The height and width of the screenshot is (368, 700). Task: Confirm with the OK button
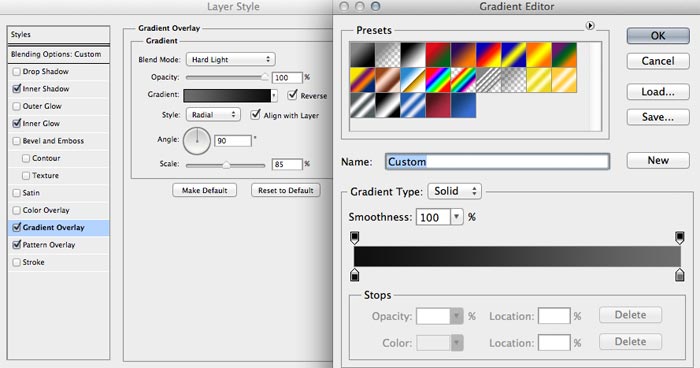point(658,36)
